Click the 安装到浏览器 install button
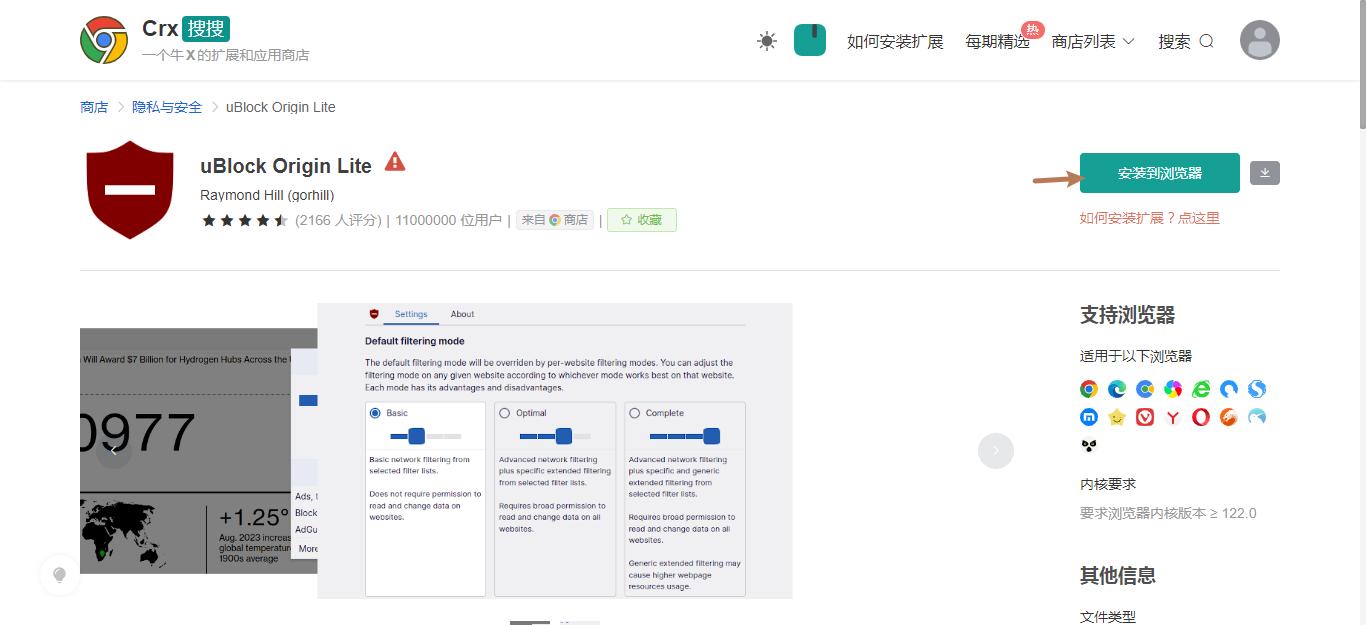The width and height of the screenshot is (1366, 625). (x=1160, y=173)
